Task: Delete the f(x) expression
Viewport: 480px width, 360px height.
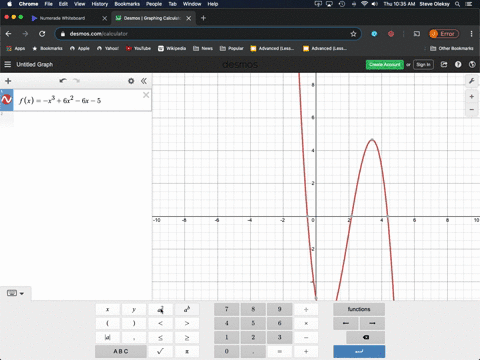Action: [x=146, y=95]
